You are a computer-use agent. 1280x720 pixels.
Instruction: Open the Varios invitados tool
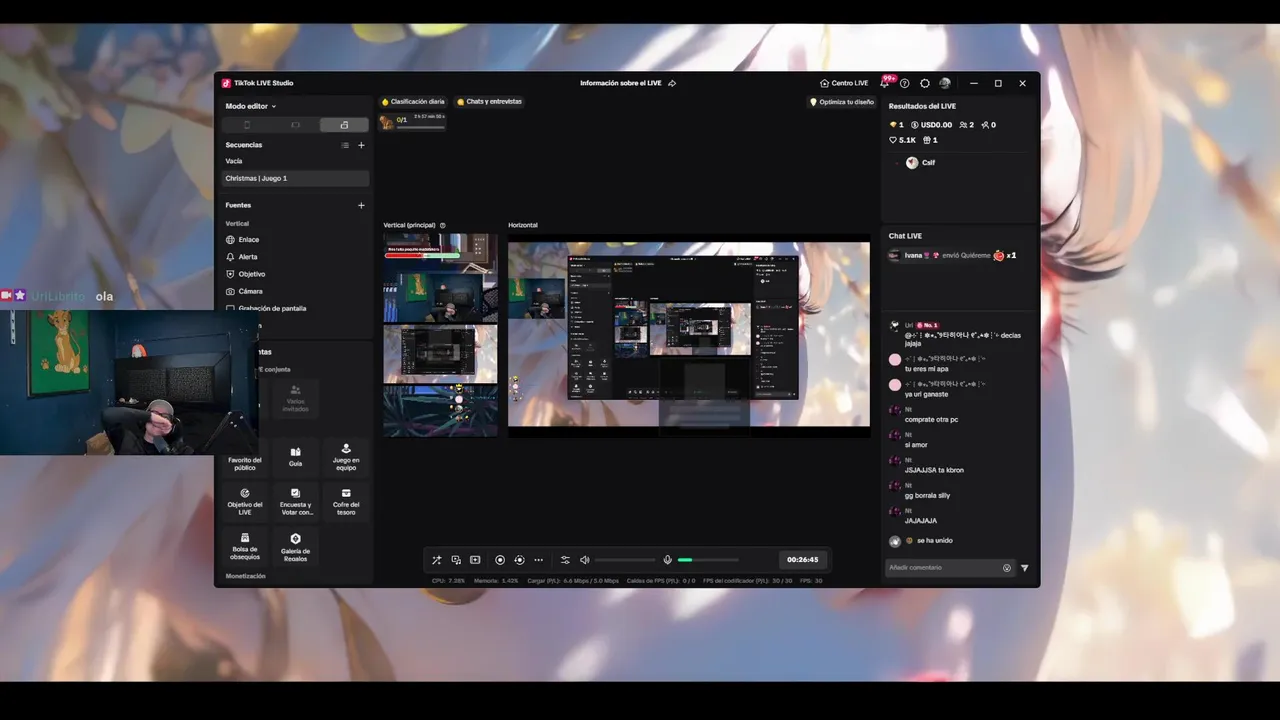coord(295,398)
